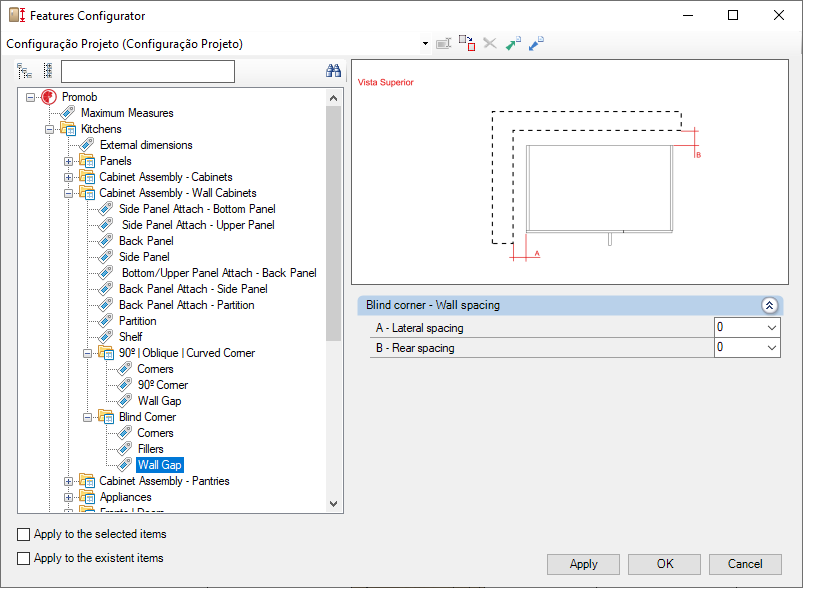Viewport: 815px width, 598px height.
Task: Click the binoculars search icon
Action: pos(333,71)
